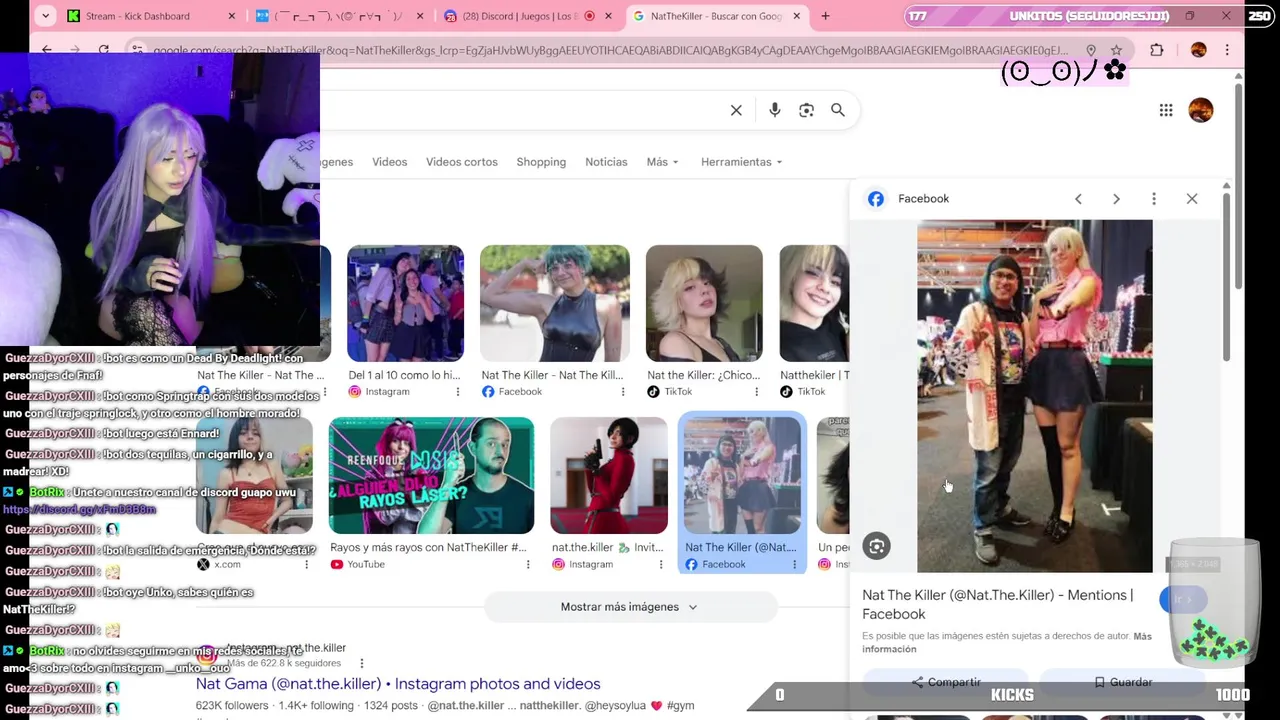This screenshot has width=1280, height=720.
Task: Open options for the Instagram 'Del 1 al 10' result
Action: [458, 392]
